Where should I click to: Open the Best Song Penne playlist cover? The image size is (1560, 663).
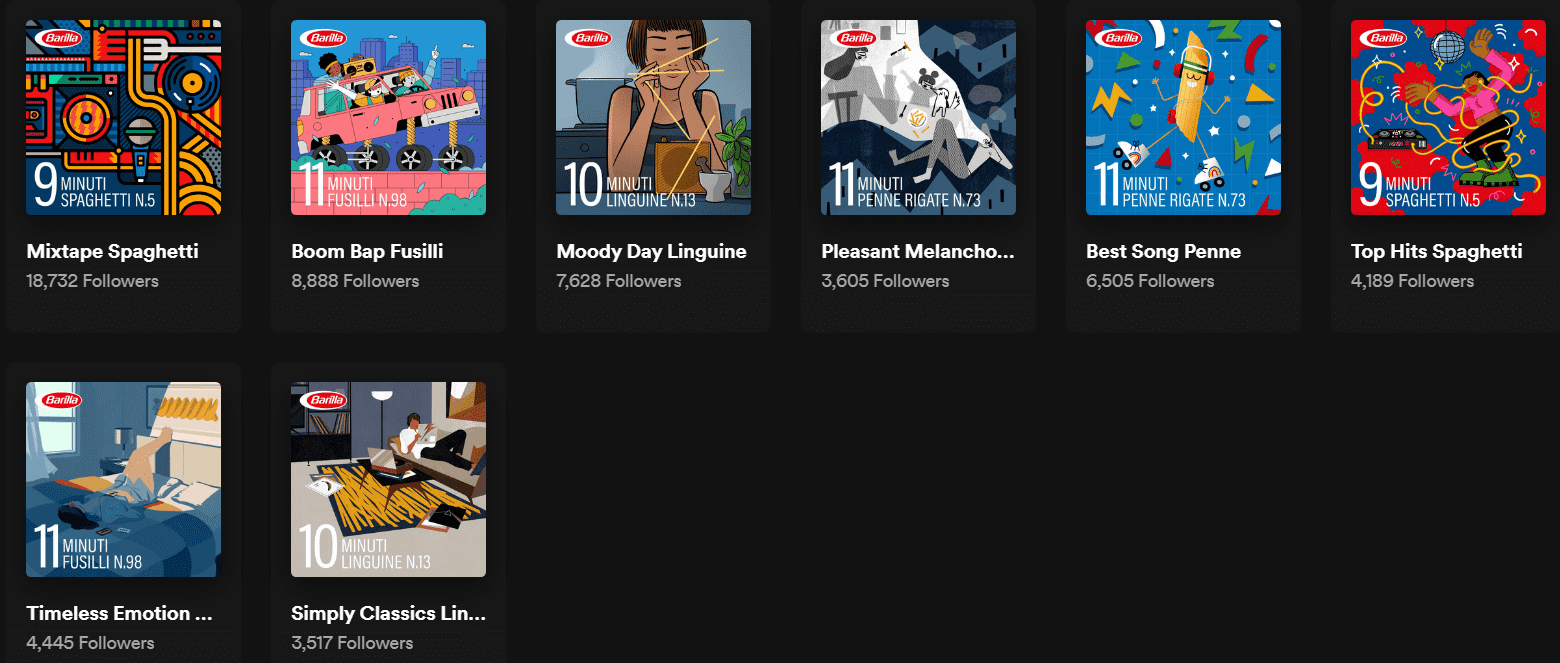[1183, 116]
